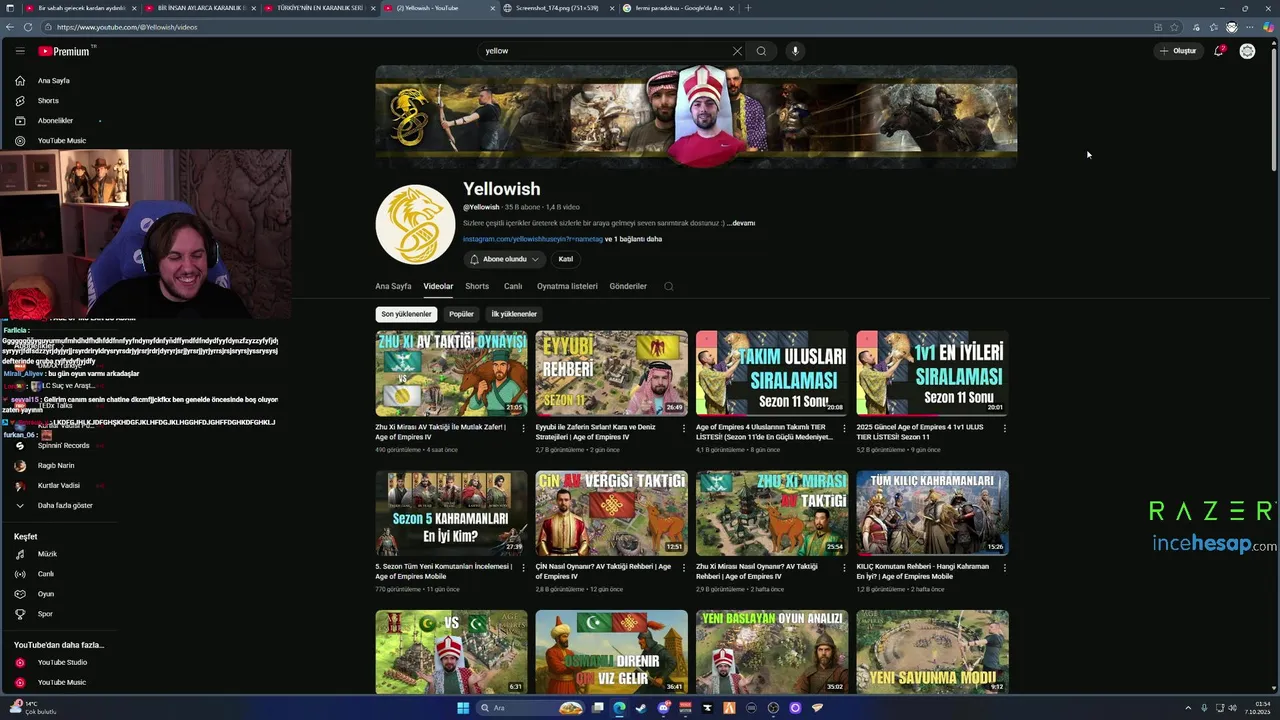Open Ragıb Narin subscription channel
This screenshot has width=1280, height=720.
pos(55,466)
